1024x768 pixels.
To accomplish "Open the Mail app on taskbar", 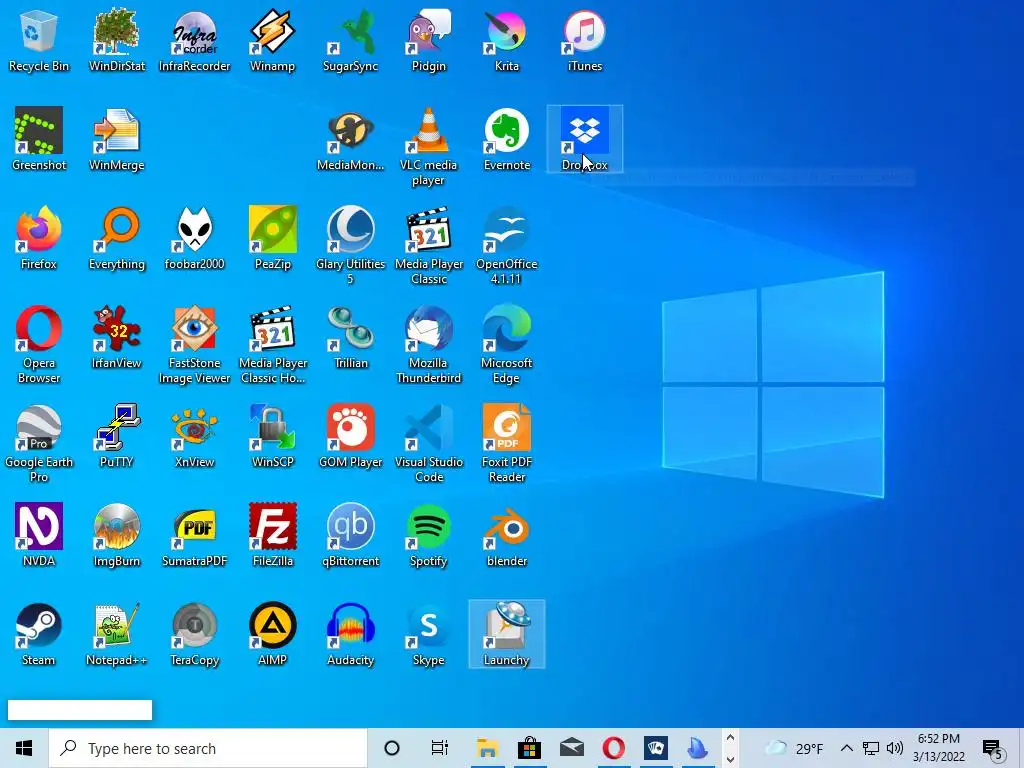I will coord(571,748).
